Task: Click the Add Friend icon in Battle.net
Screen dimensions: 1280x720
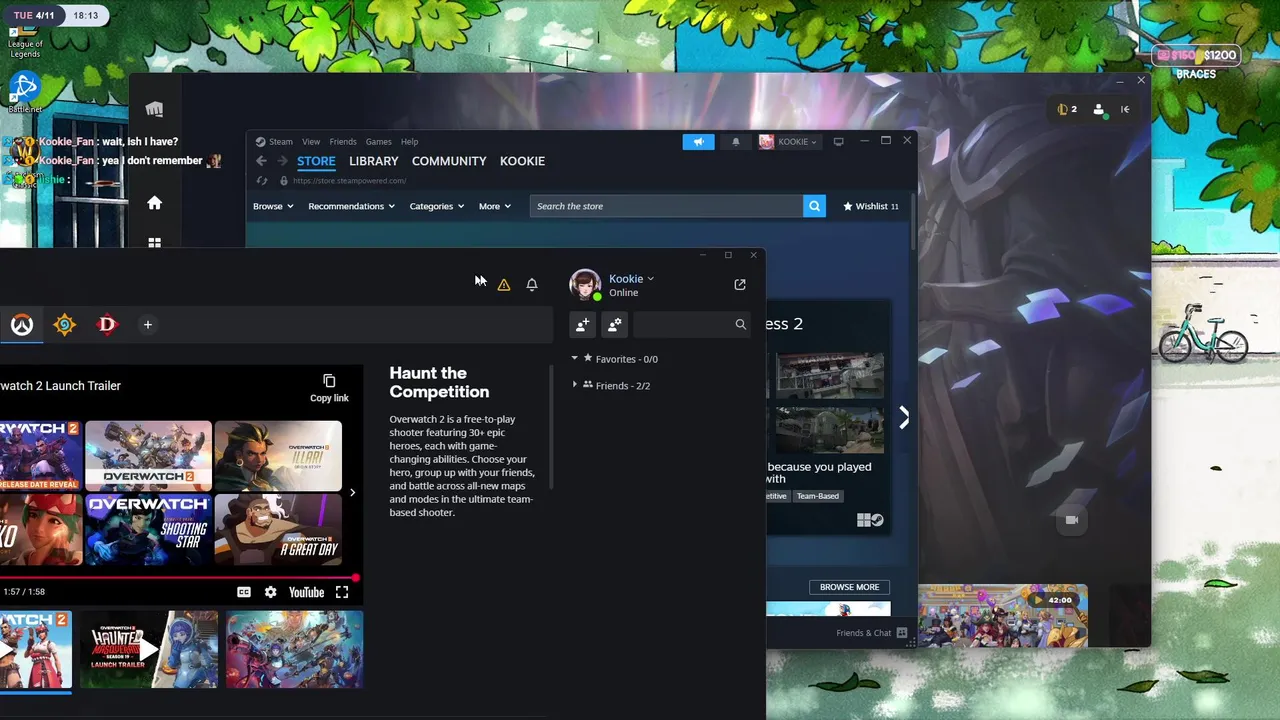Action: [x=583, y=325]
